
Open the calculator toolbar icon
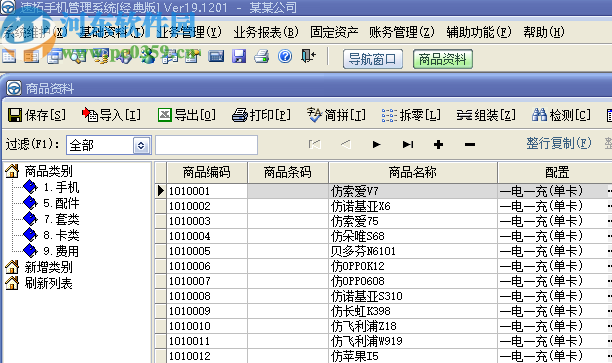click(x=216, y=57)
